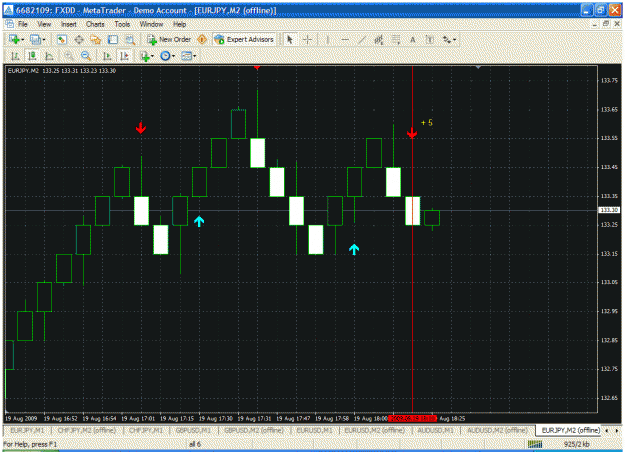Open the Data Window crosshair-circle icon
This screenshot has height=452, width=625.
tap(79, 39)
